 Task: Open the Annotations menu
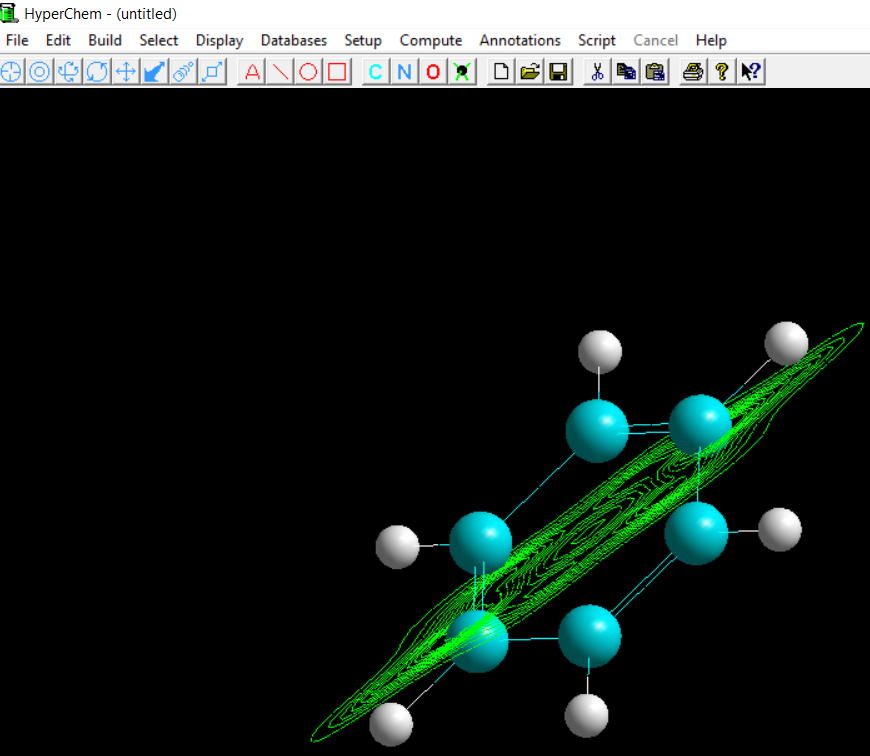pos(520,40)
